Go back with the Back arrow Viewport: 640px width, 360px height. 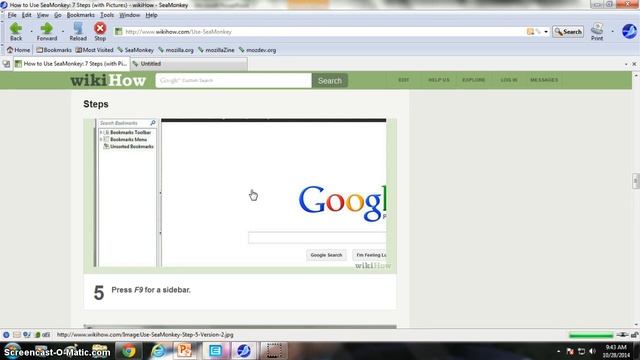(x=16, y=31)
